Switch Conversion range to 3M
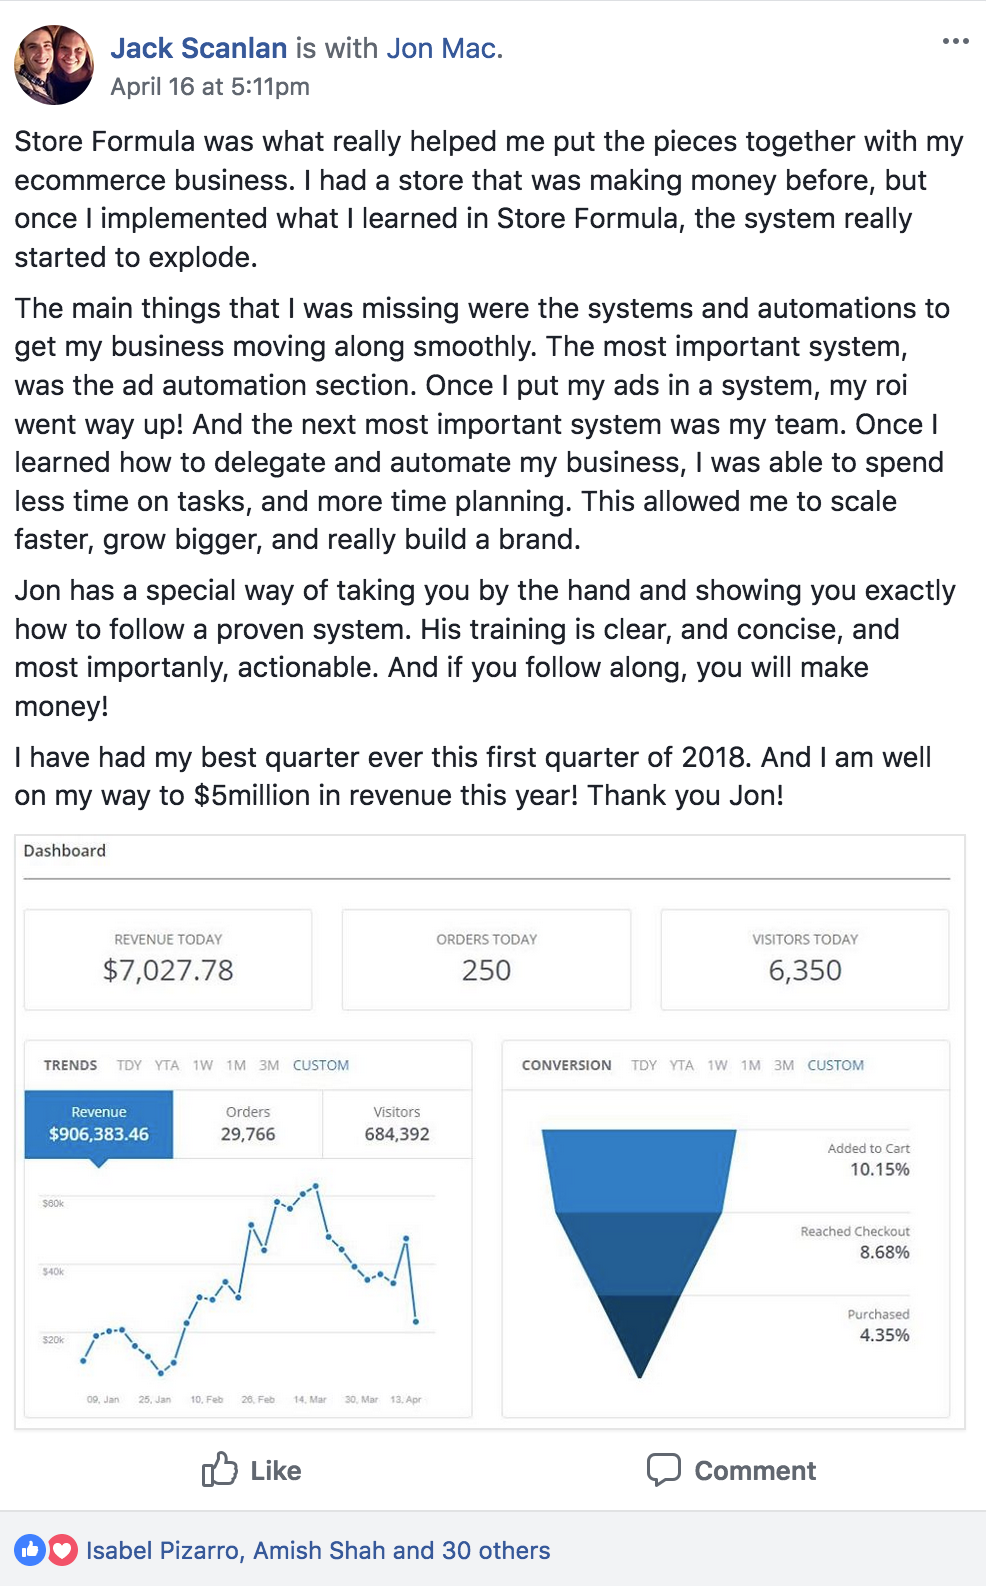The image size is (986, 1586). [x=784, y=1065]
